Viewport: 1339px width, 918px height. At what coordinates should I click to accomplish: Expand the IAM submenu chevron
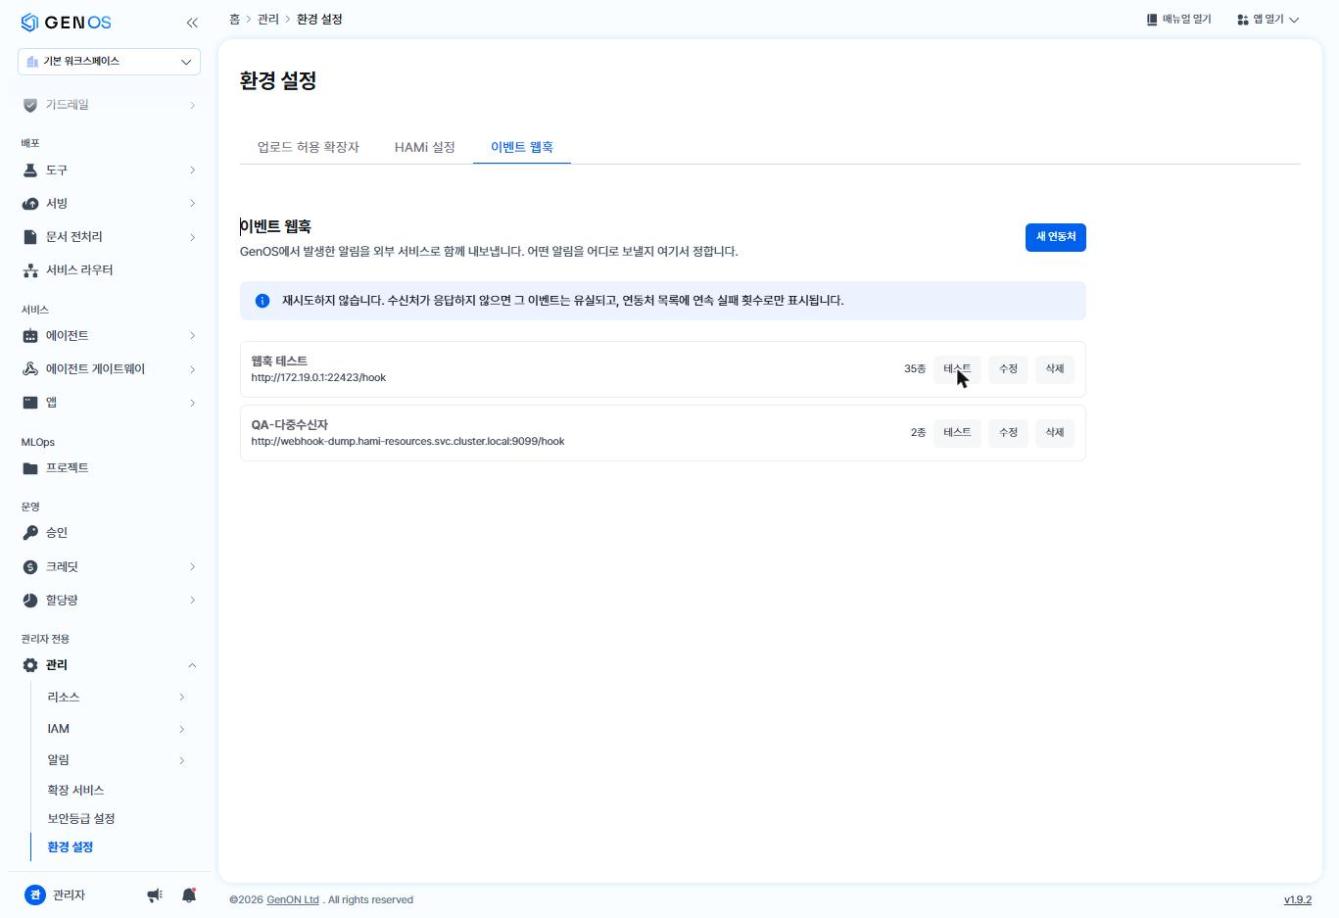pyautogui.click(x=181, y=729)
